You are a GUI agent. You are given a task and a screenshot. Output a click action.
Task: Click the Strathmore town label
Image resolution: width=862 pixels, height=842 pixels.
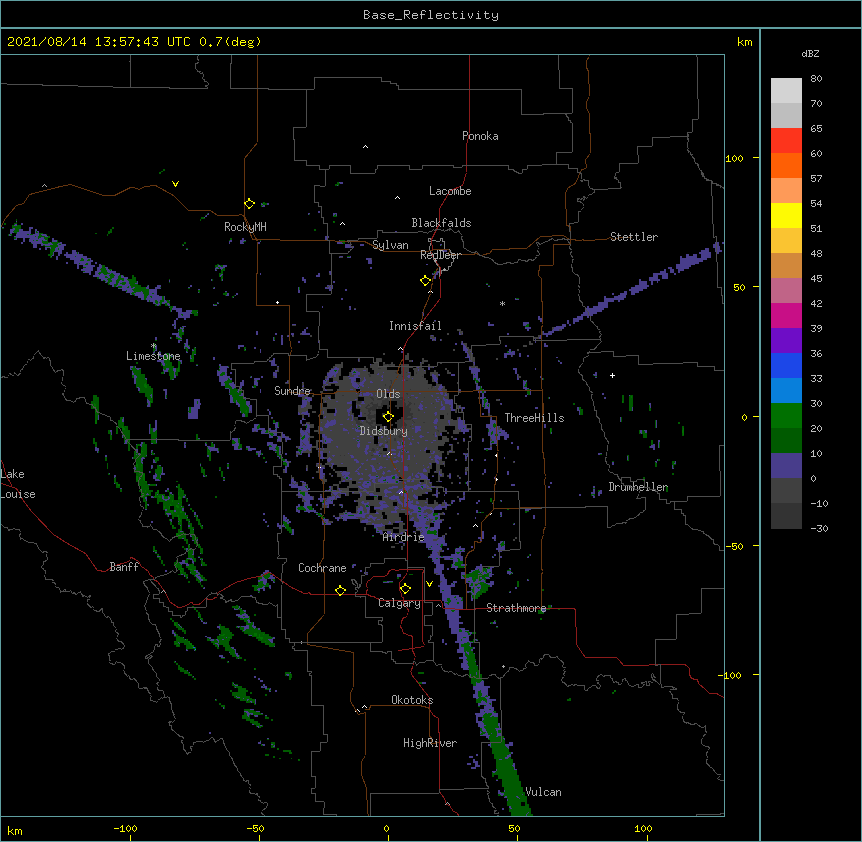[x=516, y=608]
